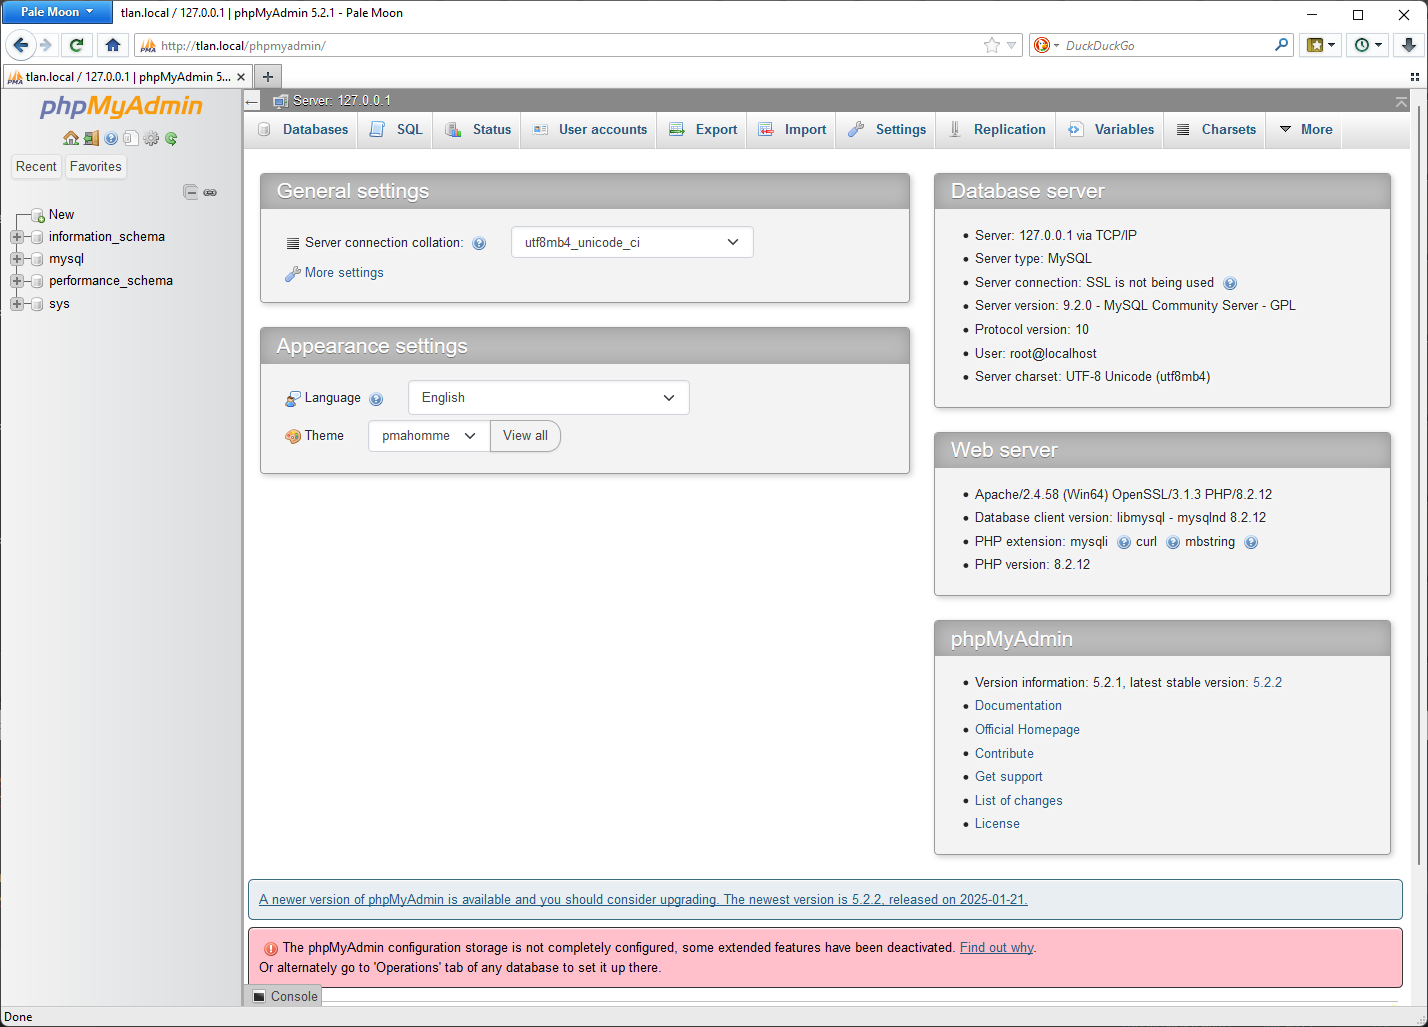Open the Replication tab
This screenshot has width=1428, height=1027.
(996, 130)
